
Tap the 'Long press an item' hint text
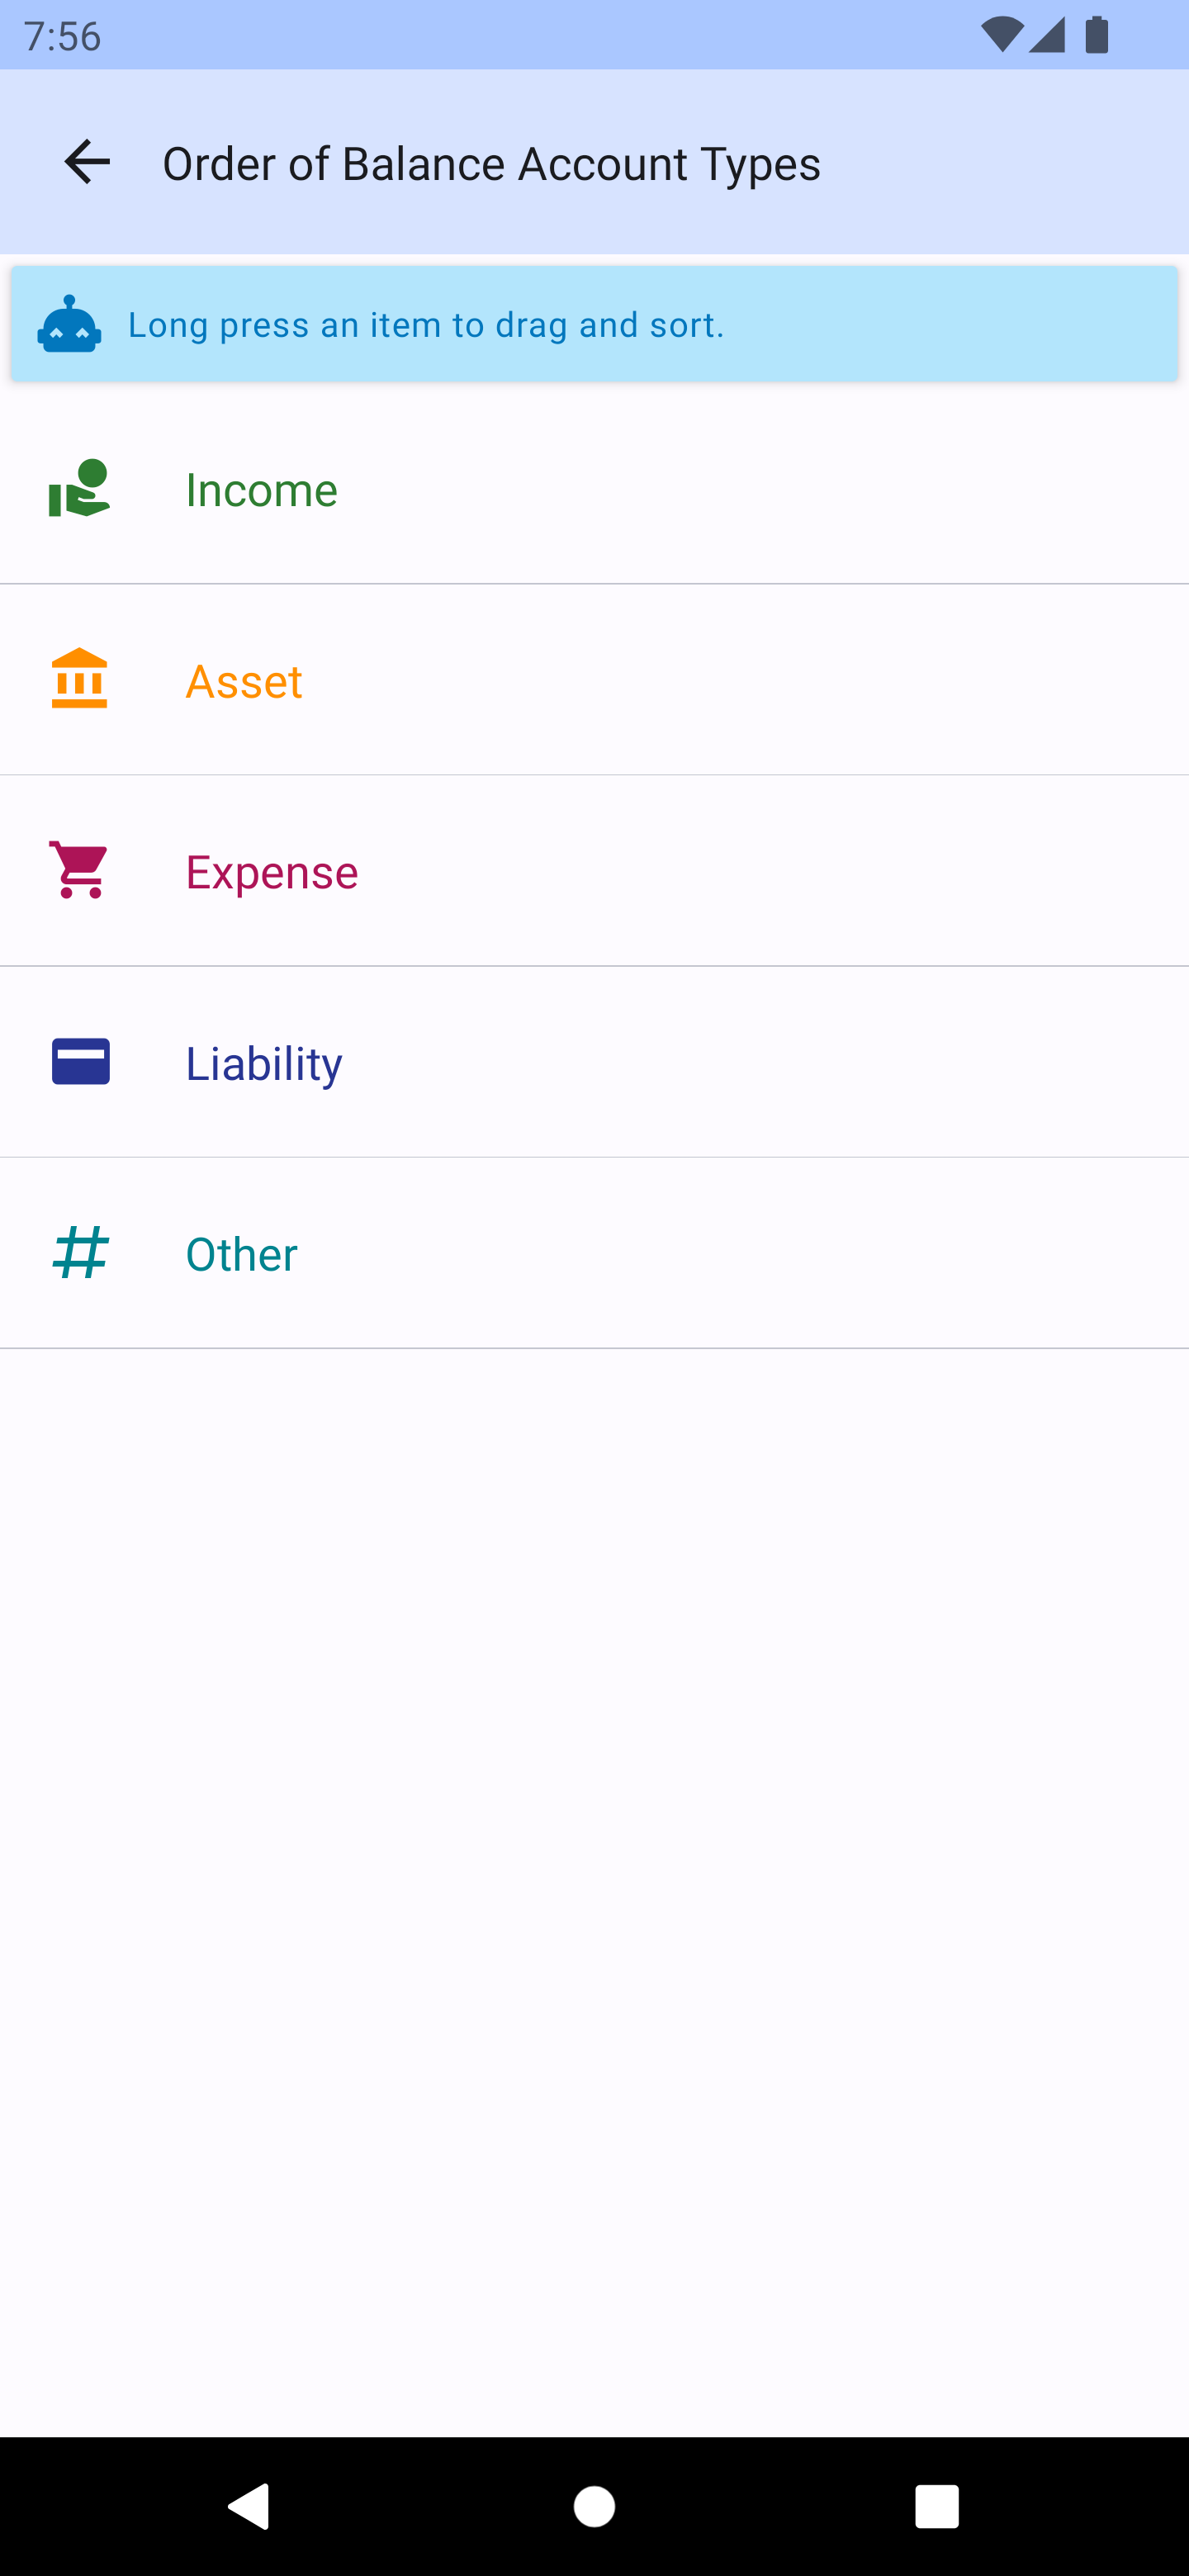tap(426, 325)
